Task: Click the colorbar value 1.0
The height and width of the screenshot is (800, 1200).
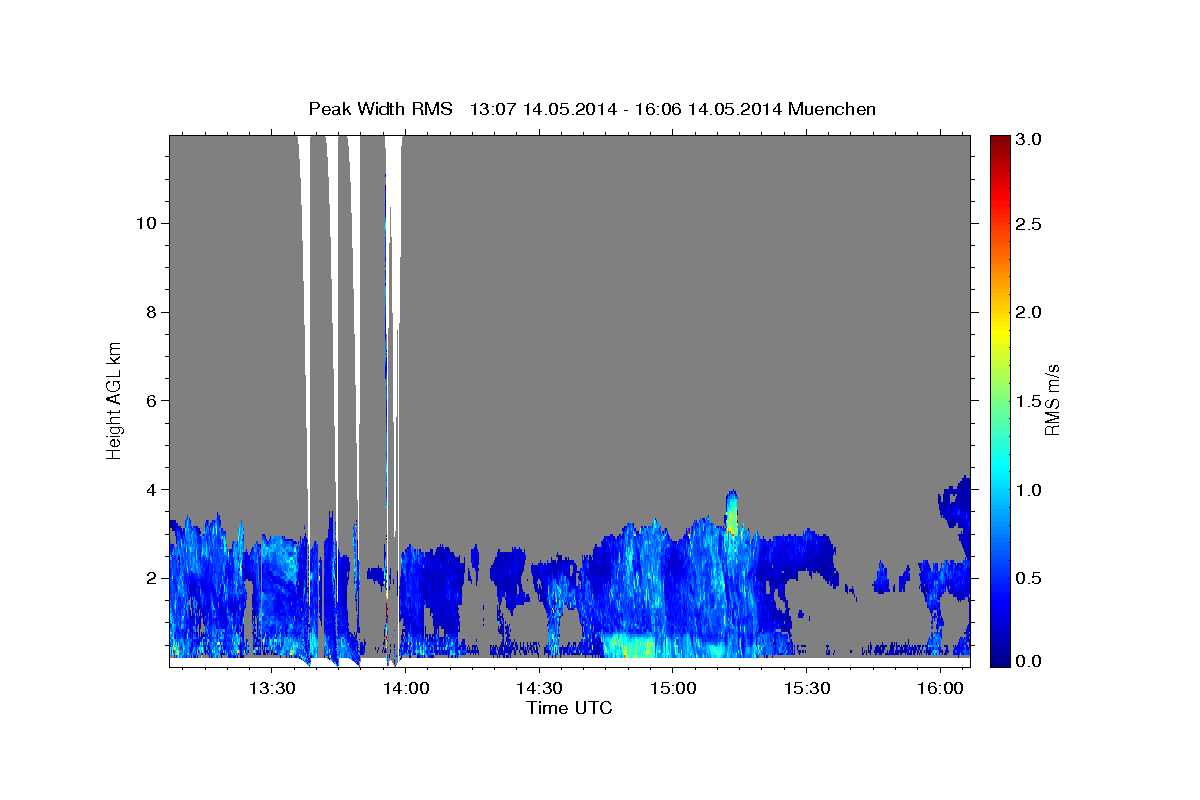Action: point(1029,490)
